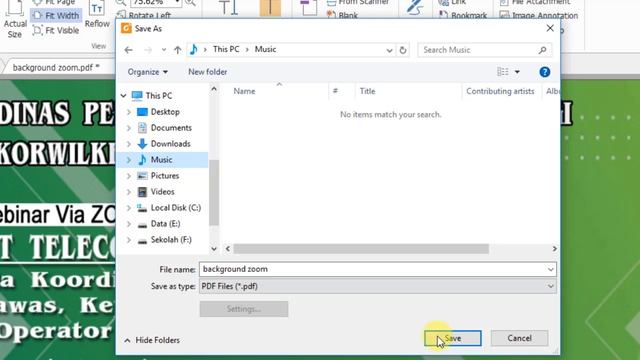
Task: Close the Save As dialog
Action: 550,28
